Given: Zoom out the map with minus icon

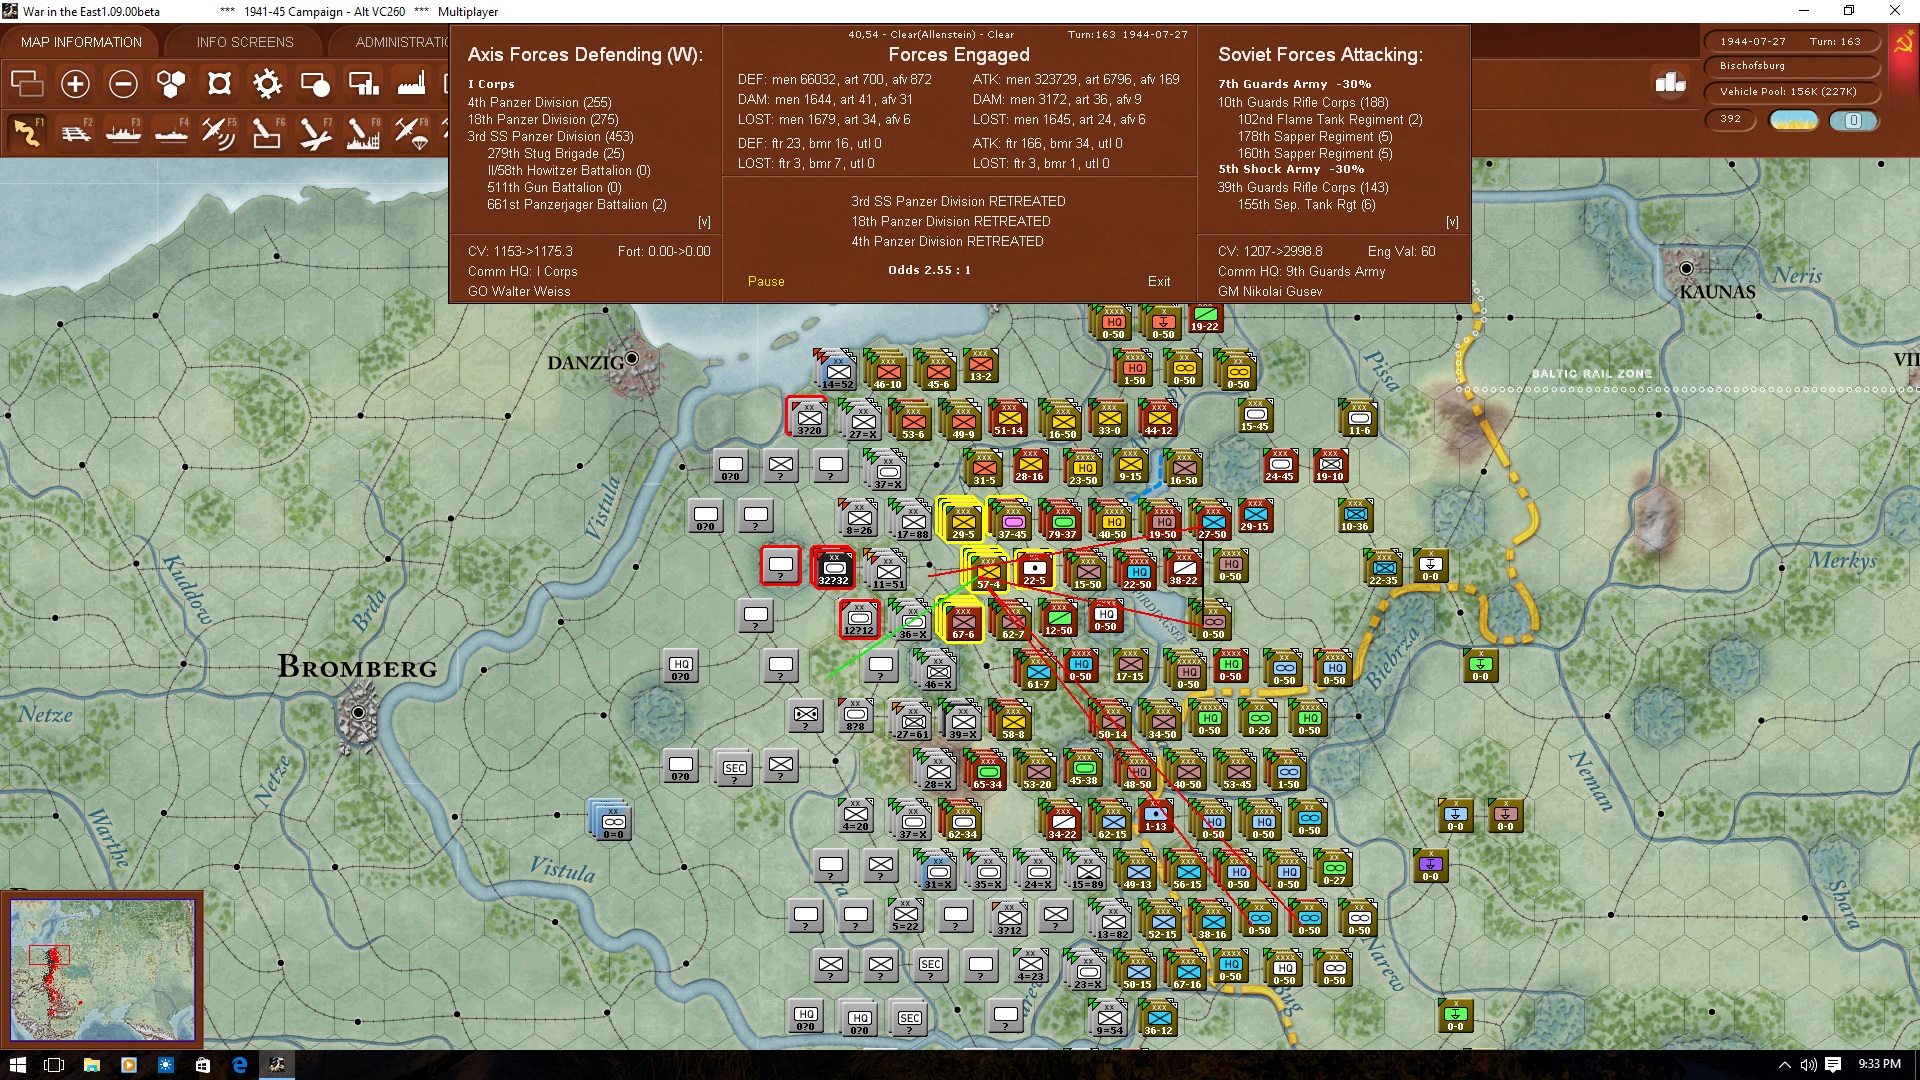Looking at the screenshot, I should click(x=123, y=84).
